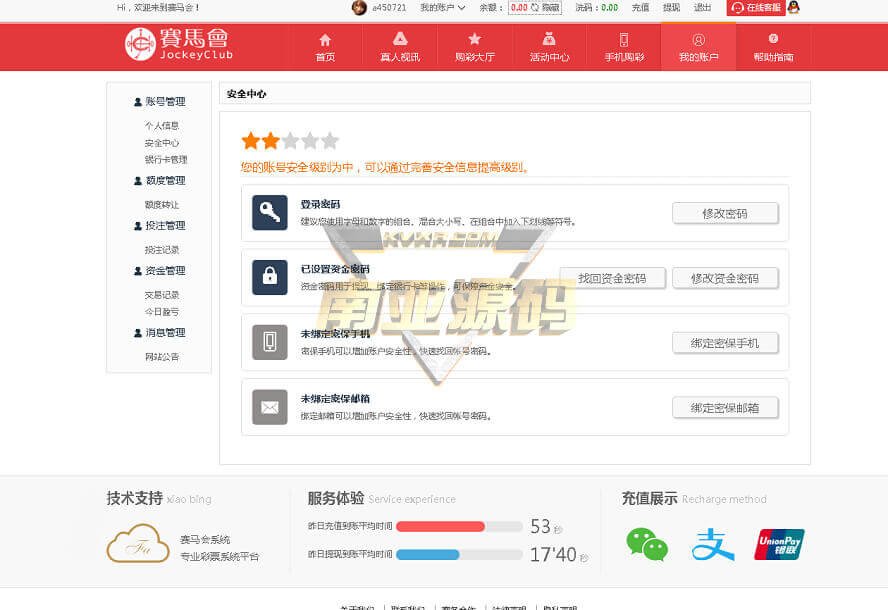Open 帮助指南 help guide icon
Image resolution: width=888 pixels, height=610 pixels.
[773, 40]
